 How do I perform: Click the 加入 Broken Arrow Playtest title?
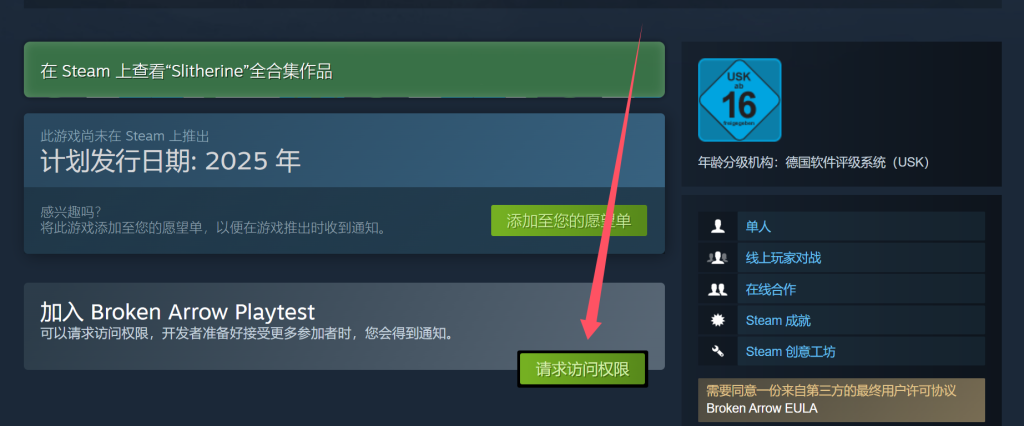point(177,311)
